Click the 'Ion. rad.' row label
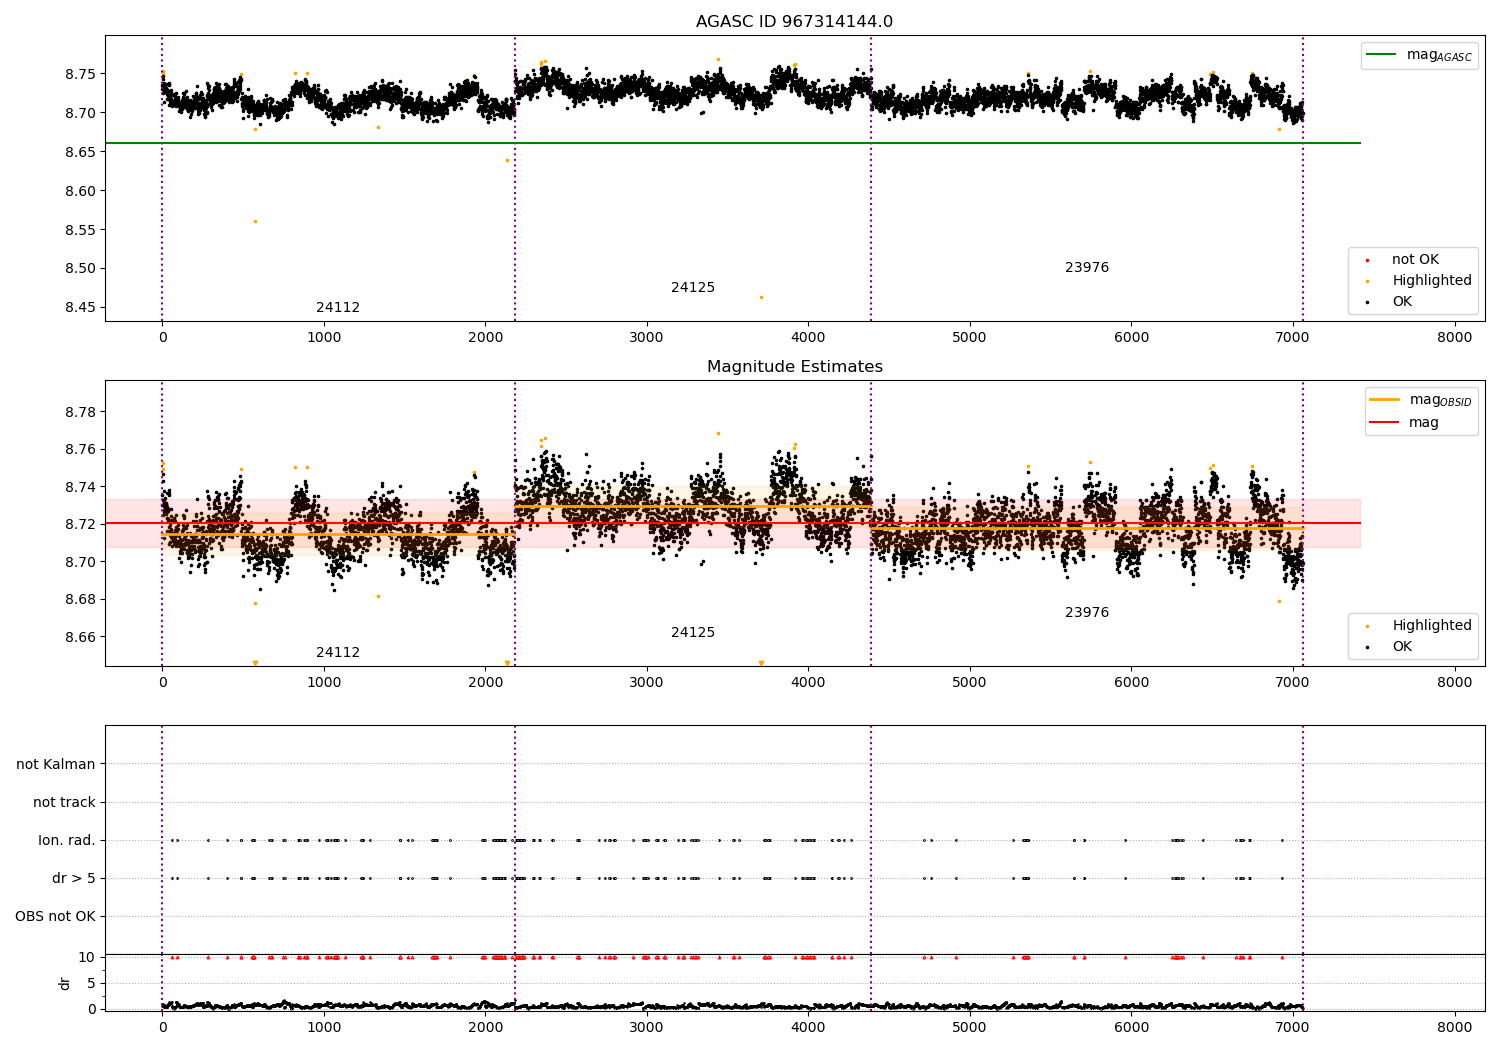The width and height of the screenshot is (1500, 1050). [67, 841]
